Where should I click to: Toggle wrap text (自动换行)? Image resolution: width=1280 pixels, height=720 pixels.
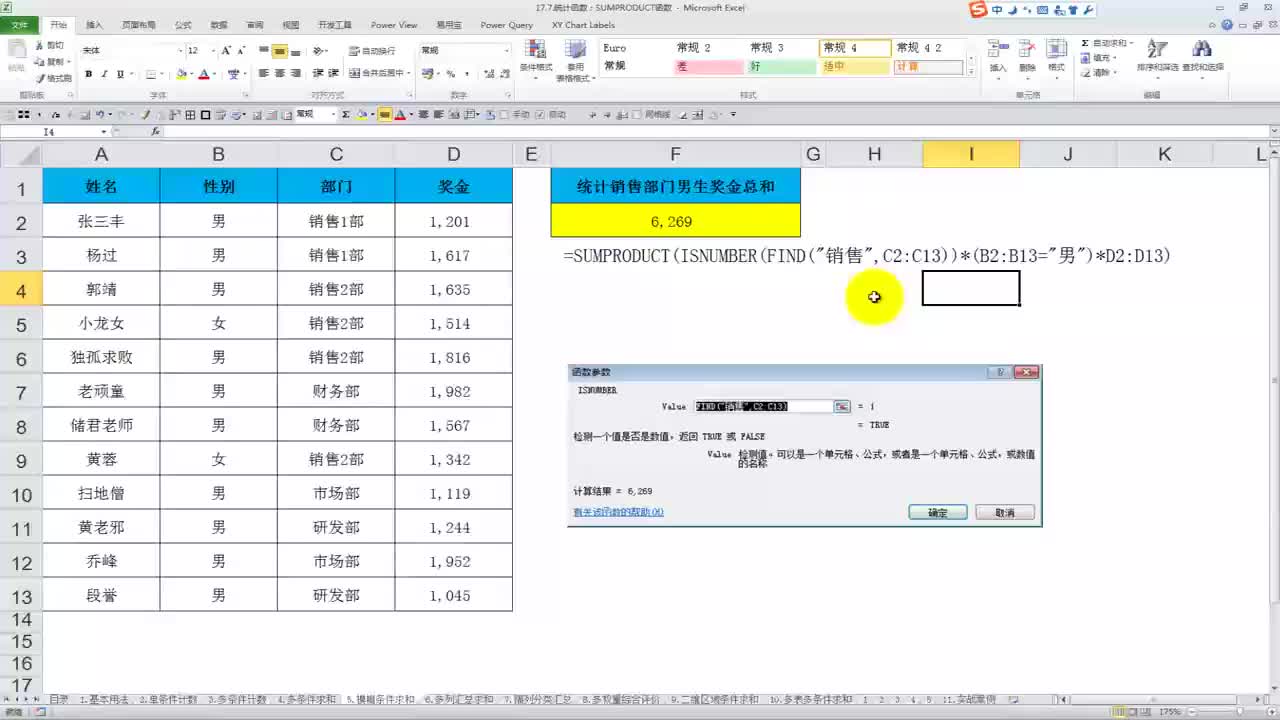click(x=372, y=50)
